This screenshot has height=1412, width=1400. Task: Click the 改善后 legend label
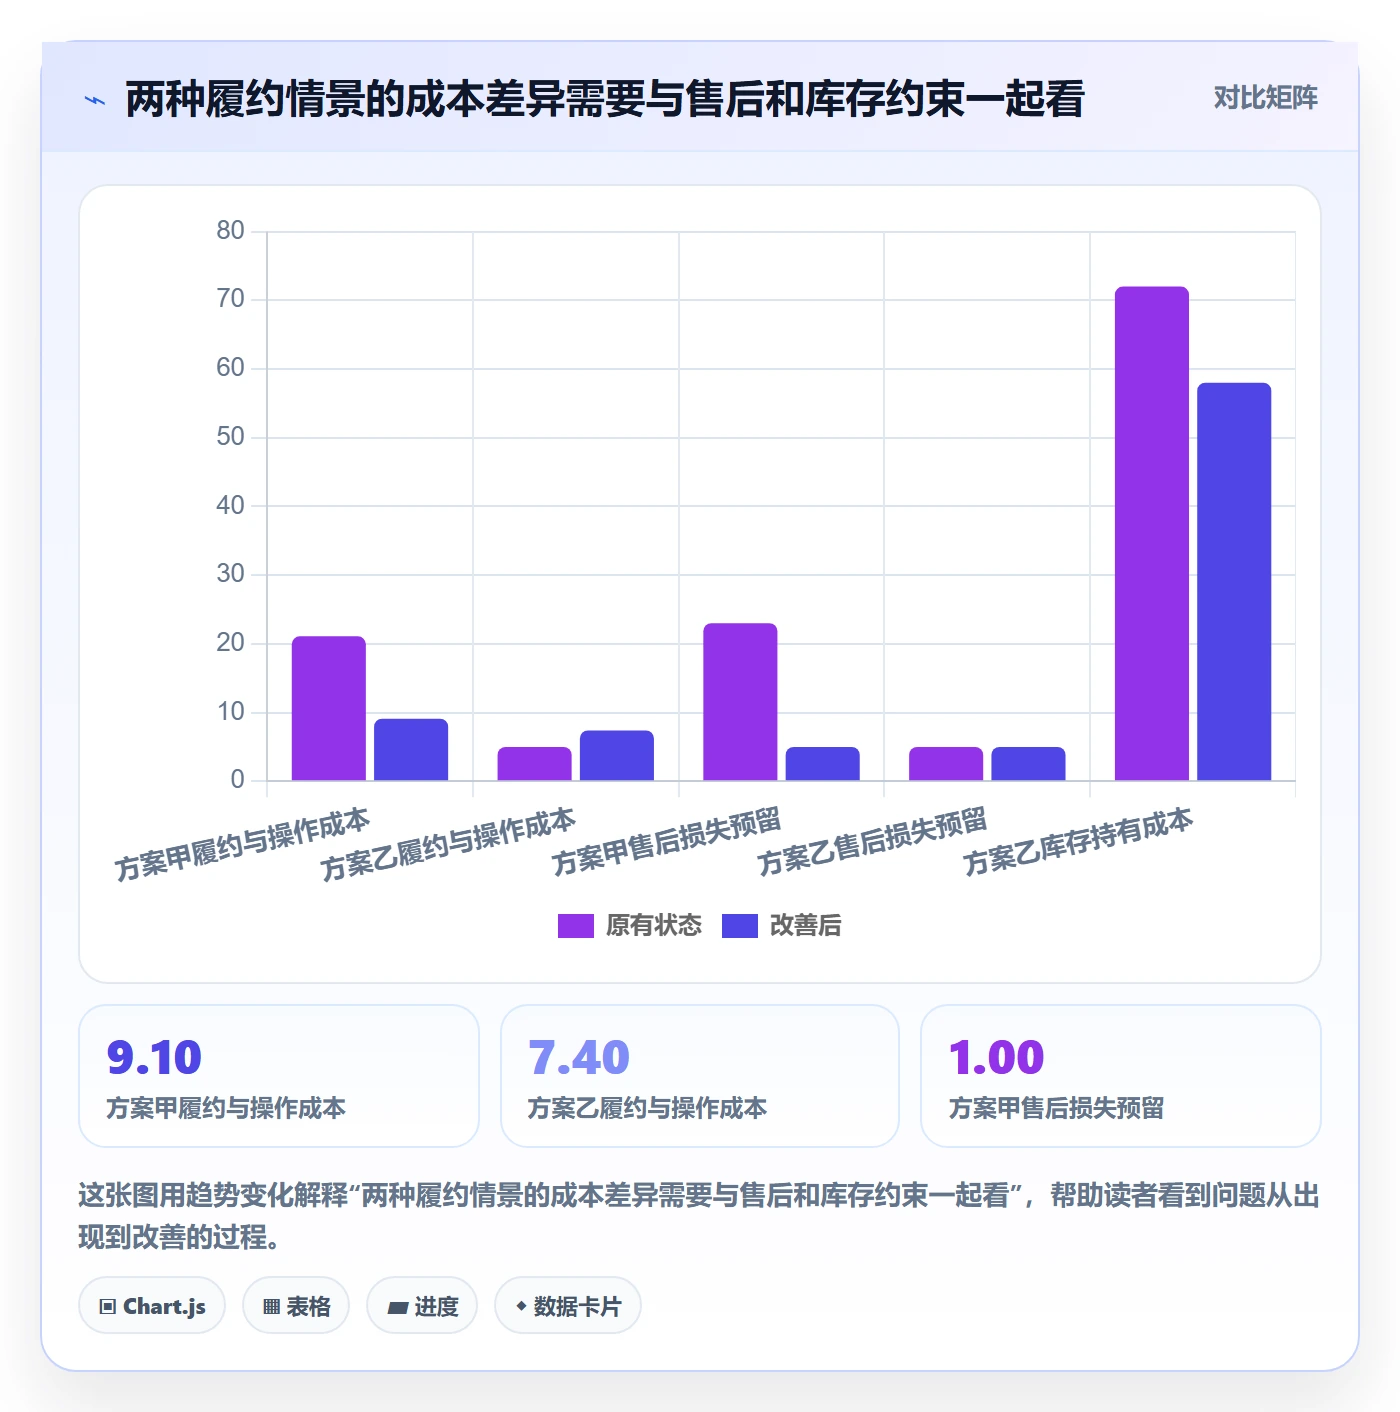point(805,926)
